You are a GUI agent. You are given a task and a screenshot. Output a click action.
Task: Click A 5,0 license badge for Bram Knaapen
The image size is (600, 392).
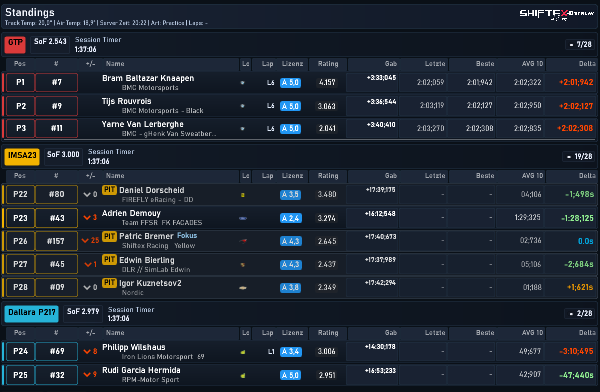click(x=290, y=83)
